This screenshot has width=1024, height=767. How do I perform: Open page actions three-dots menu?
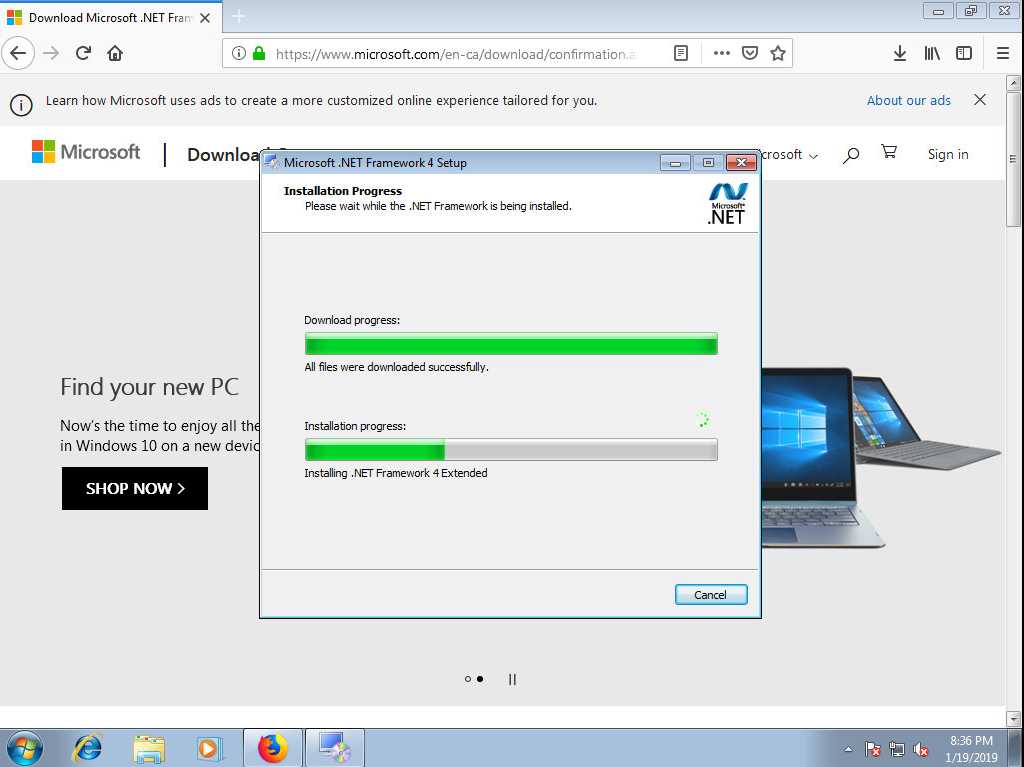click(x=722, y=54)
